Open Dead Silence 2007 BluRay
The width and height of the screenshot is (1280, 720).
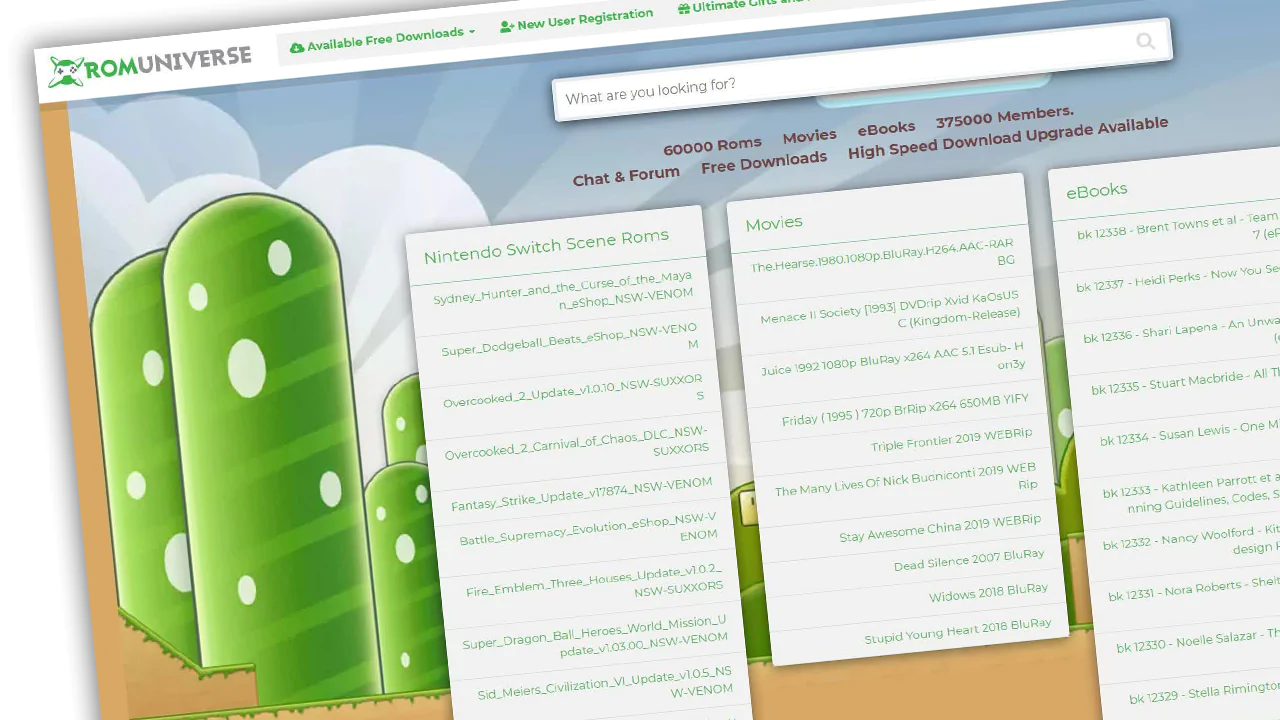[968, 560]
